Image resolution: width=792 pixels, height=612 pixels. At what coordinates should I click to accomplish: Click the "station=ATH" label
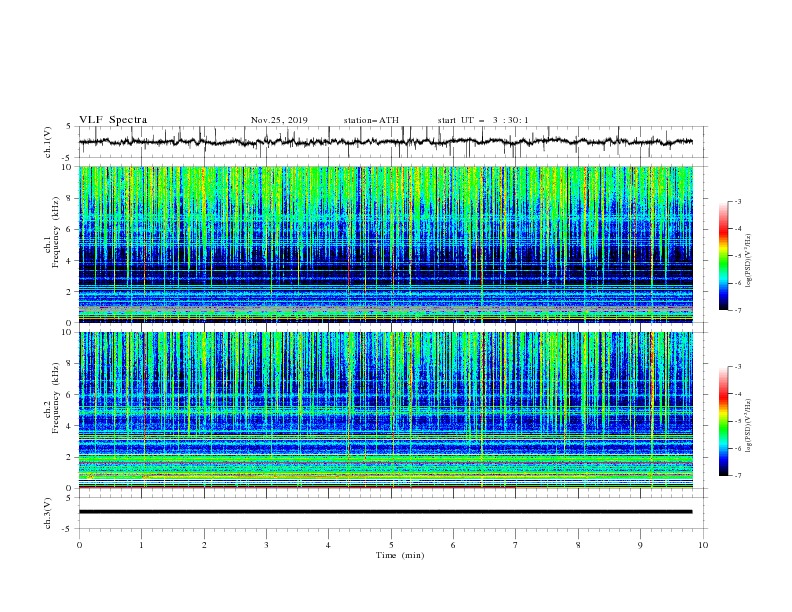coord(371,120)
